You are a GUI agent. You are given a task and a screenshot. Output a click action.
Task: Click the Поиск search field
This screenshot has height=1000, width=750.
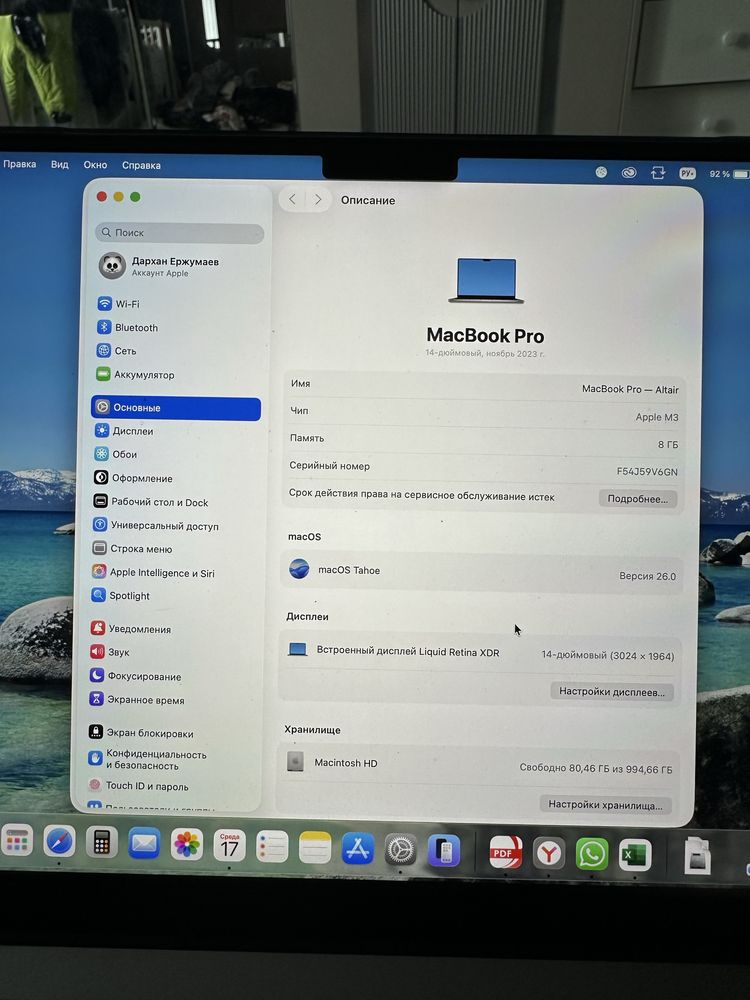point(179,233)
